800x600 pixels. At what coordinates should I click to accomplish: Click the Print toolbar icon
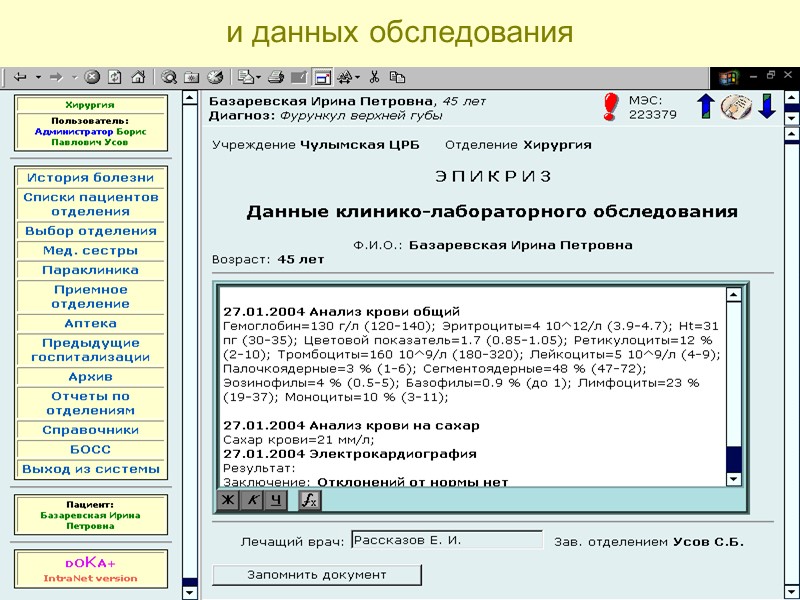[x=276, y=78]
